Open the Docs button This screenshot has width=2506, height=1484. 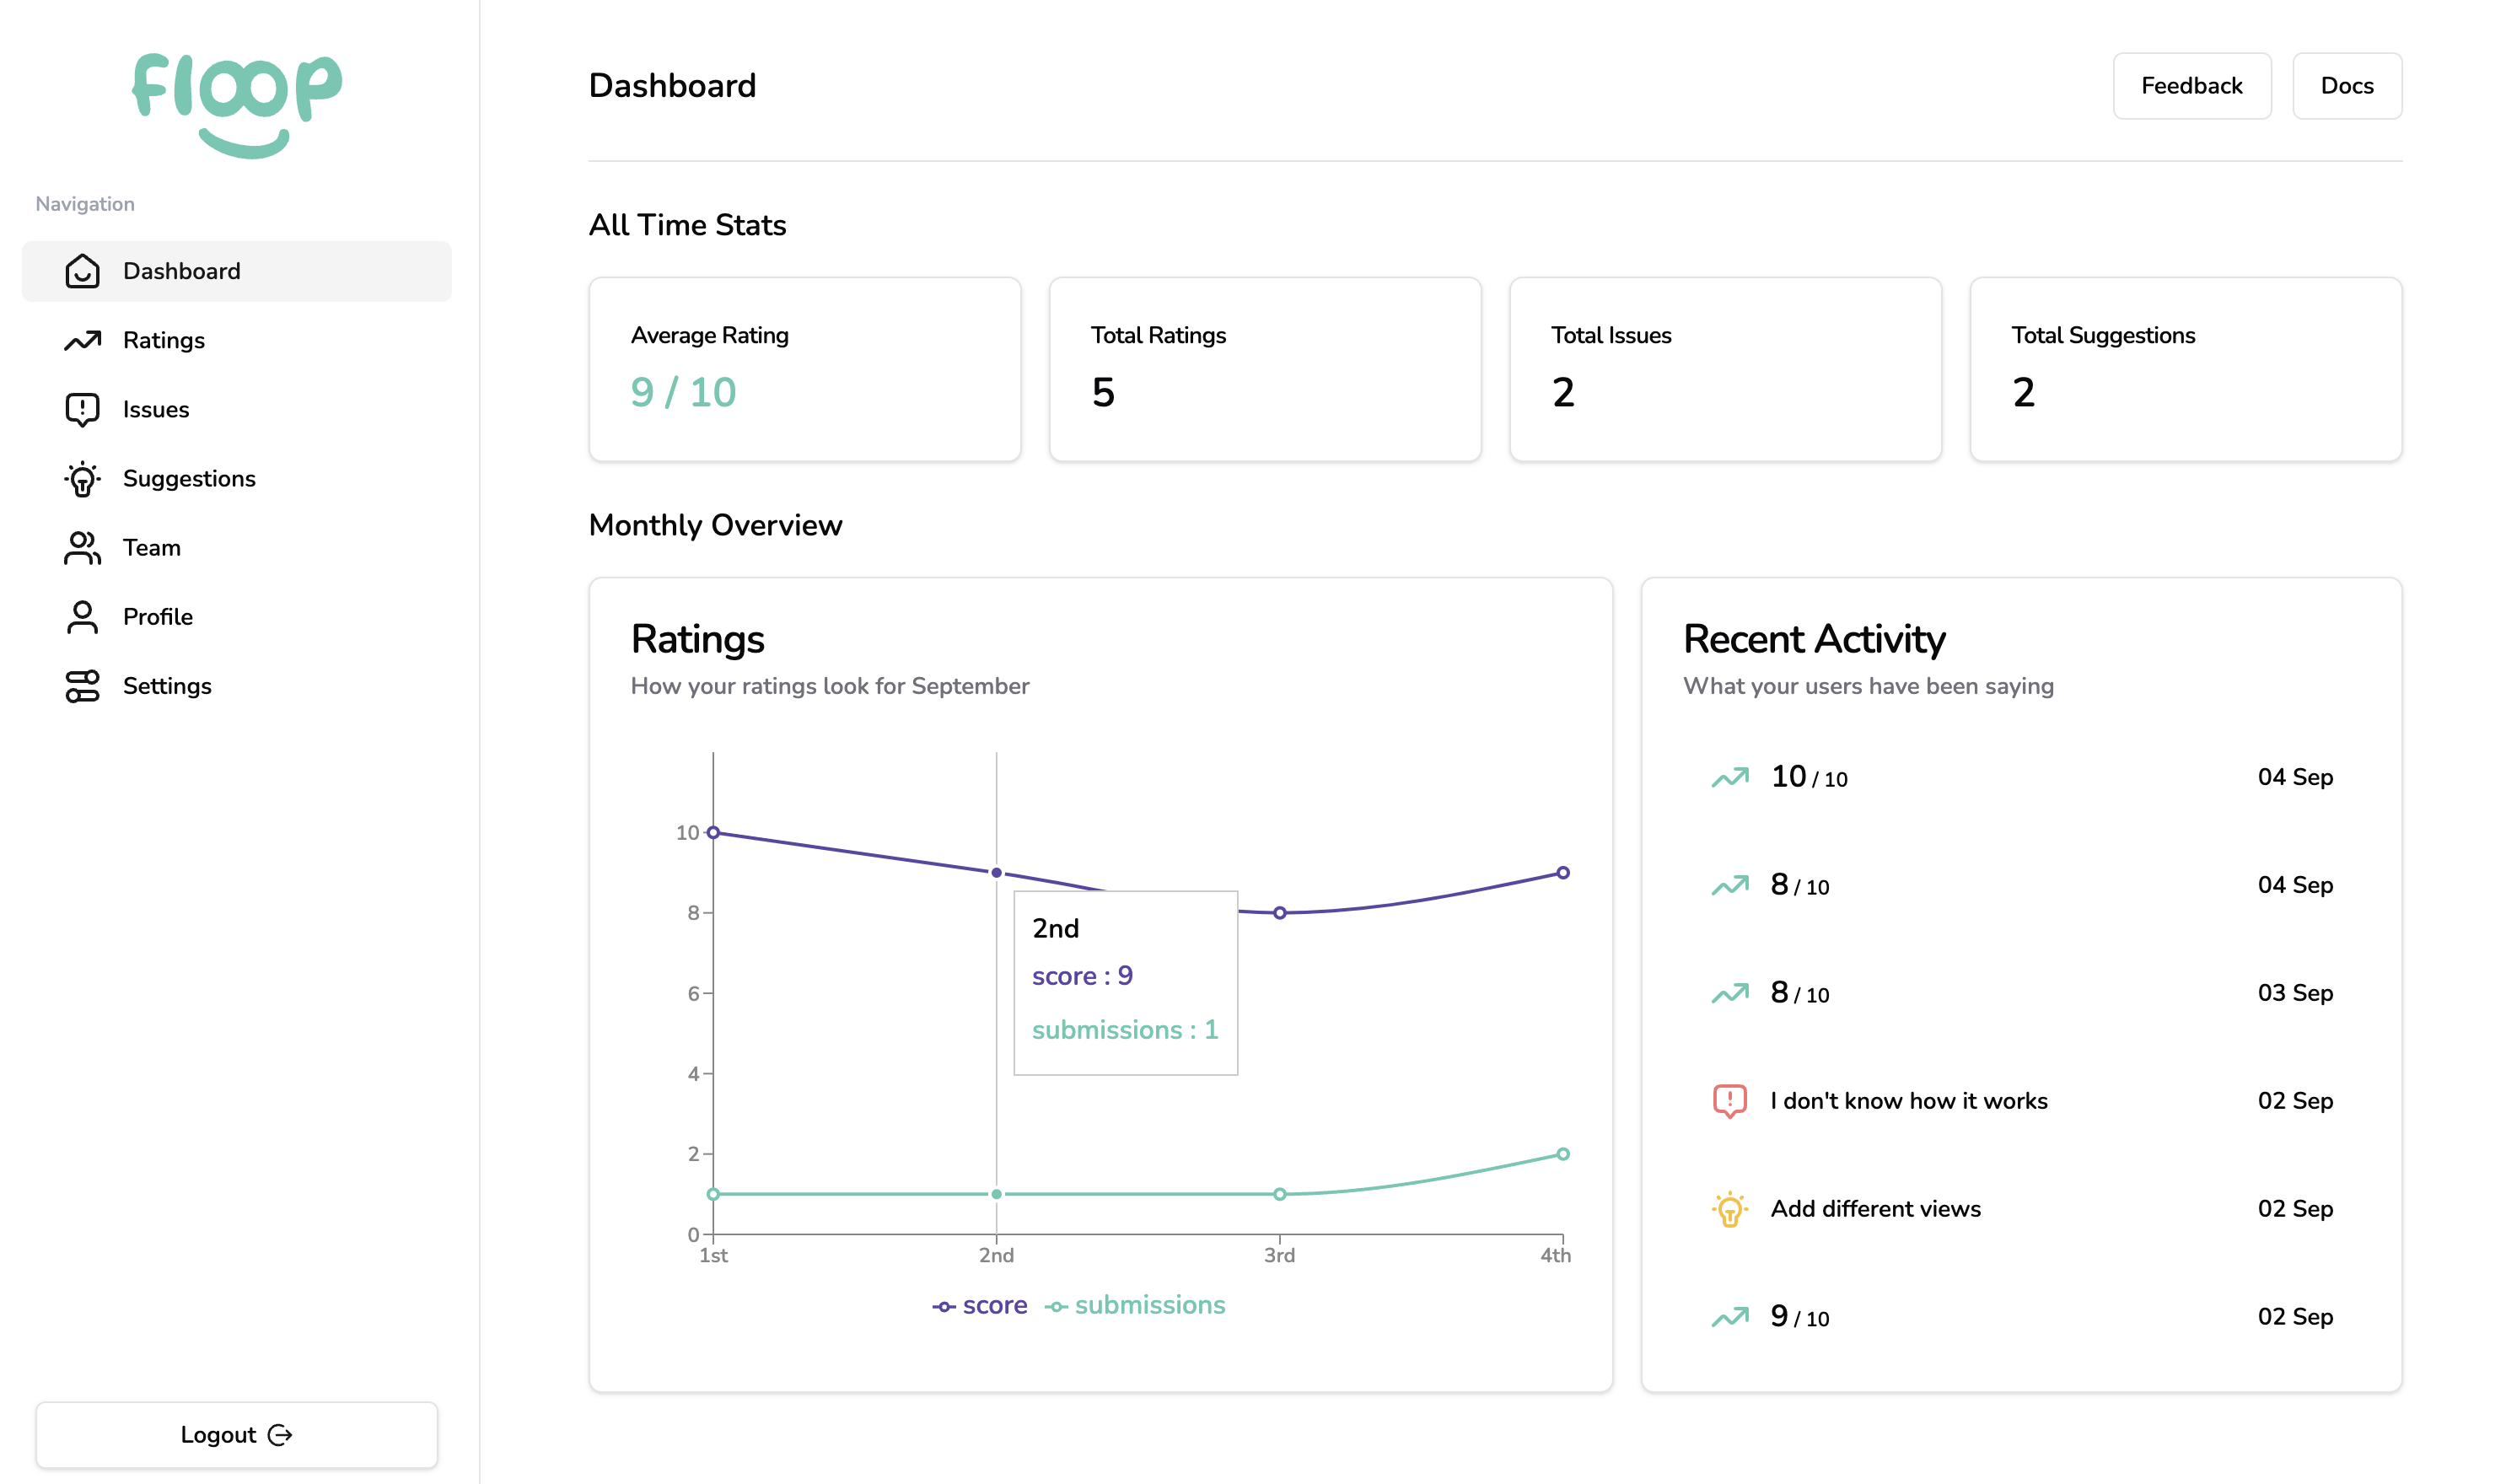point(2347,86)
